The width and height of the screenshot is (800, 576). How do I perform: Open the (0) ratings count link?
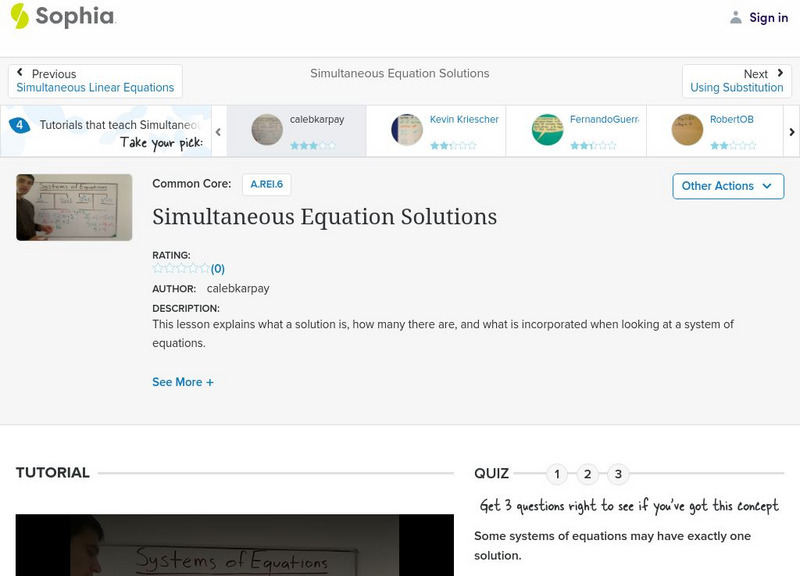[218, 268]
